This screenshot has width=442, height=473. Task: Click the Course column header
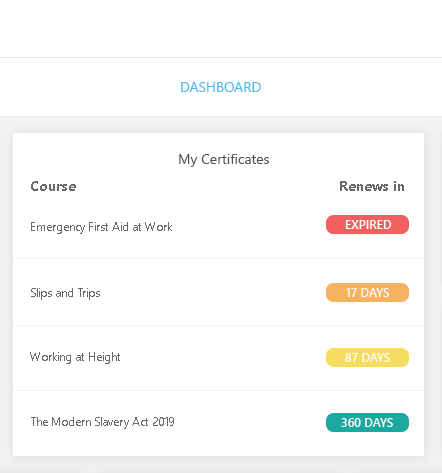[x=53, y=186]
